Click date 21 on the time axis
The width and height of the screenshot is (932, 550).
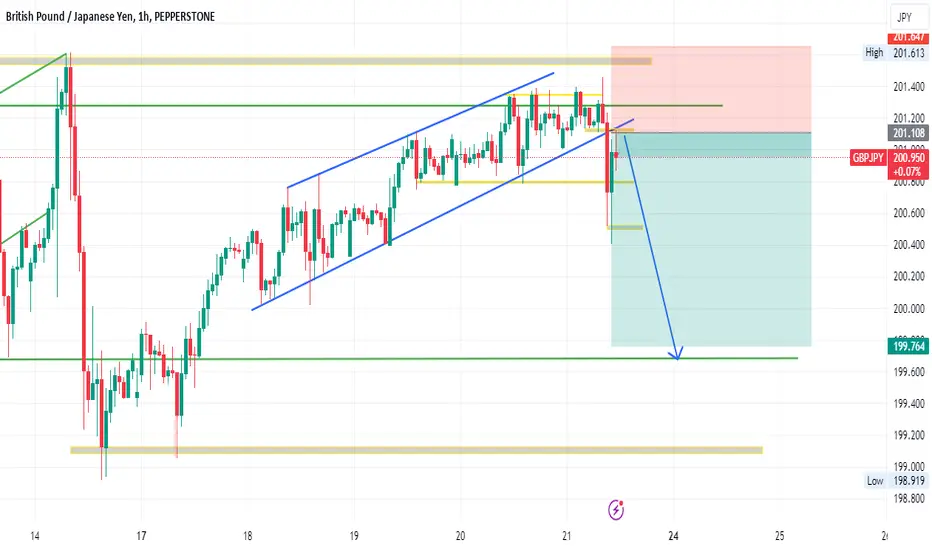(x=566, y=536)
